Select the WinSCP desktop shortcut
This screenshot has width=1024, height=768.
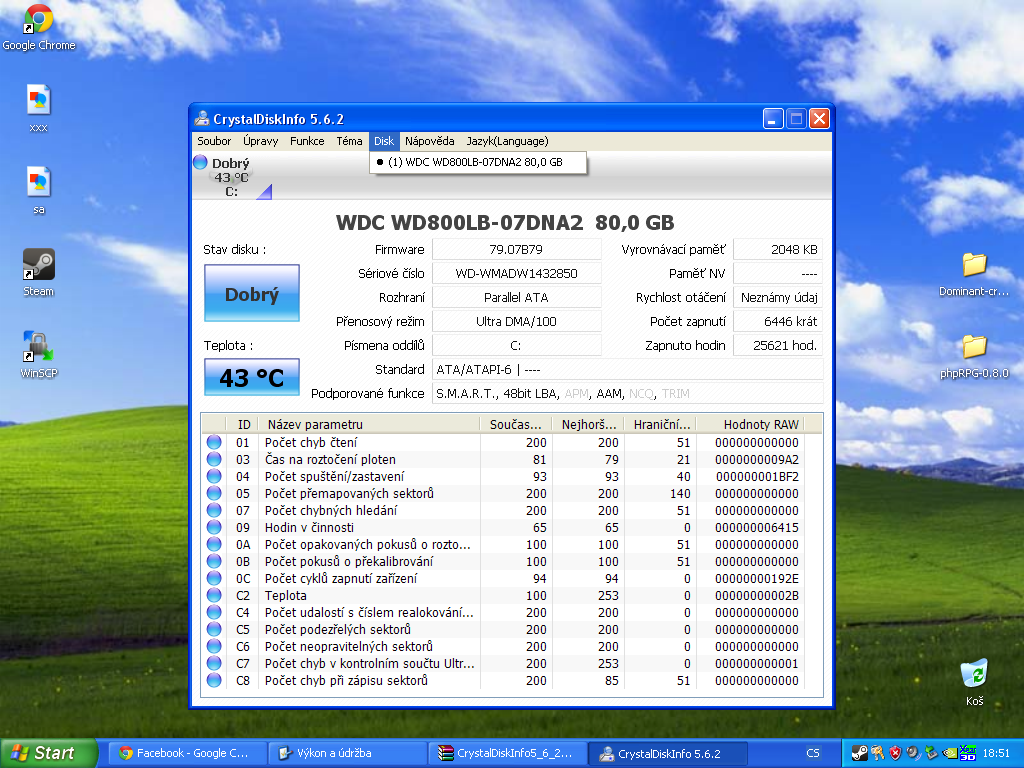tap(39, 355)
